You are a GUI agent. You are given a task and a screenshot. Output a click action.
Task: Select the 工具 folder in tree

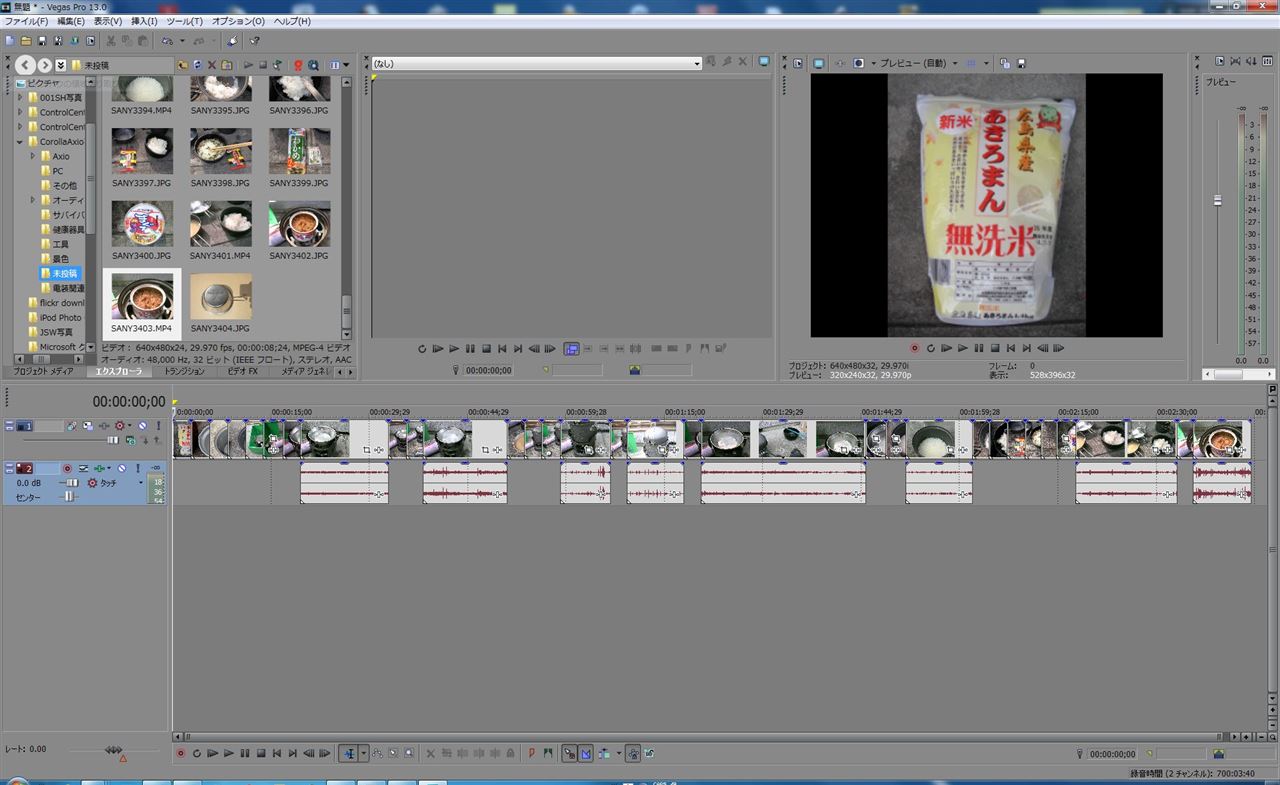61,244
